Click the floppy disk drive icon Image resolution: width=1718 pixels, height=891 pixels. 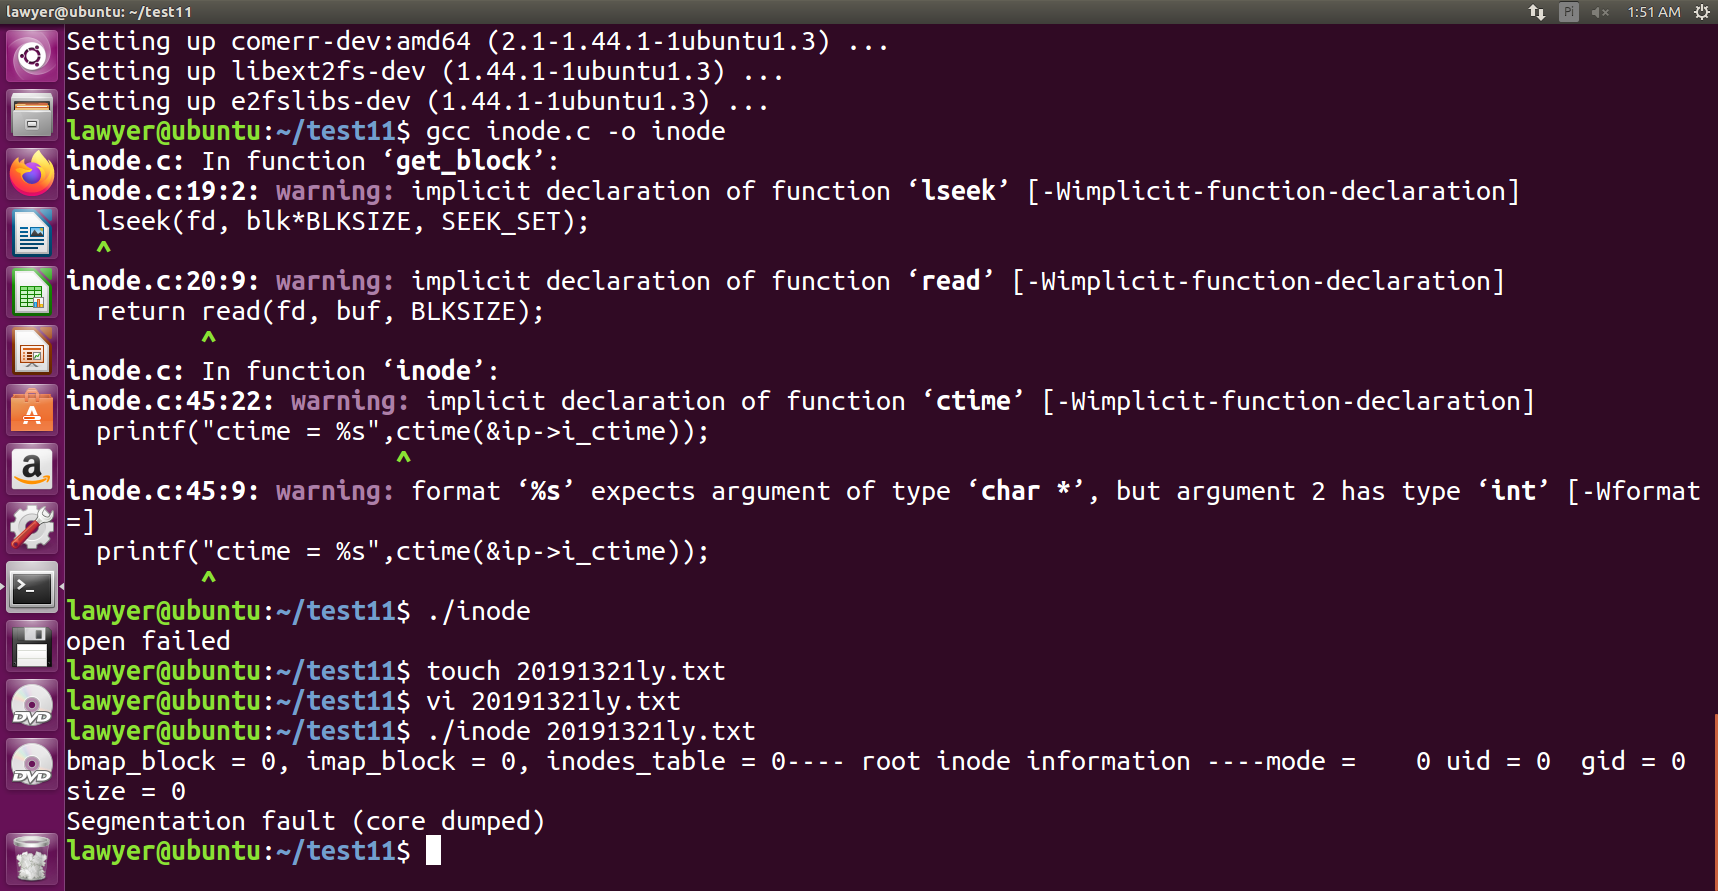[32, 646]
